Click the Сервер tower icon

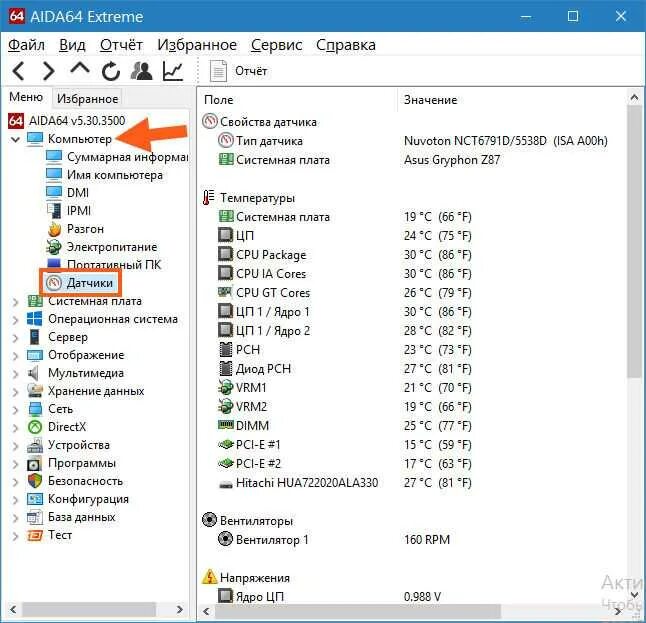click(35, 337)
